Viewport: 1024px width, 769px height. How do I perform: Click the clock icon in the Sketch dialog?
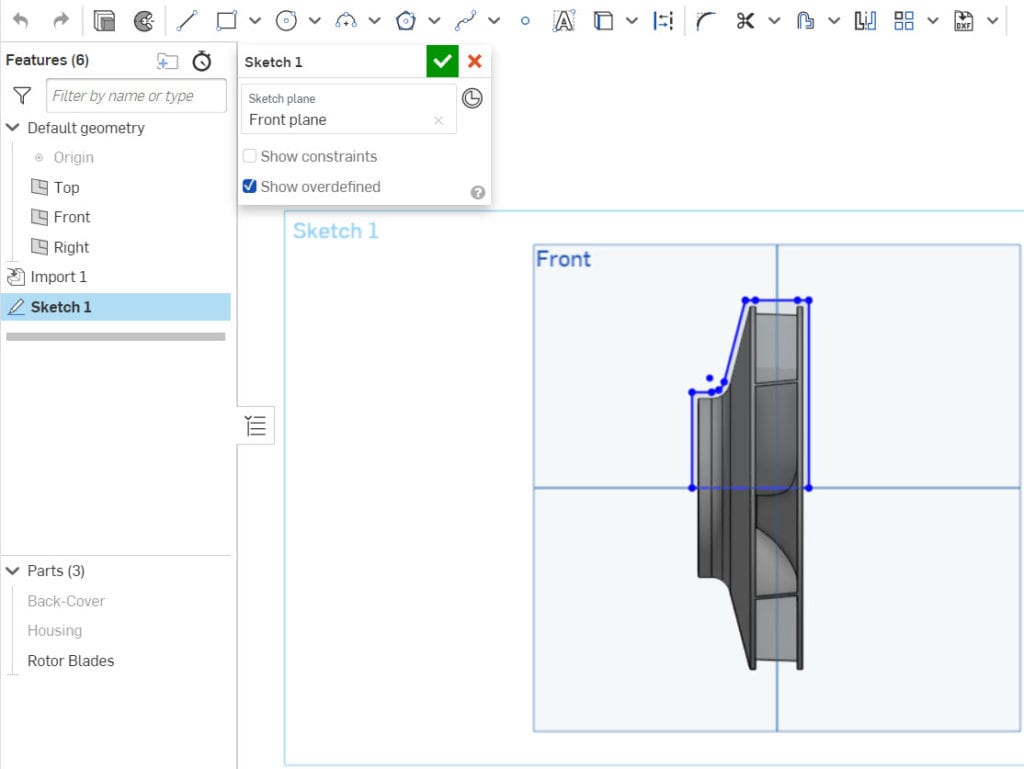point(472,98)
